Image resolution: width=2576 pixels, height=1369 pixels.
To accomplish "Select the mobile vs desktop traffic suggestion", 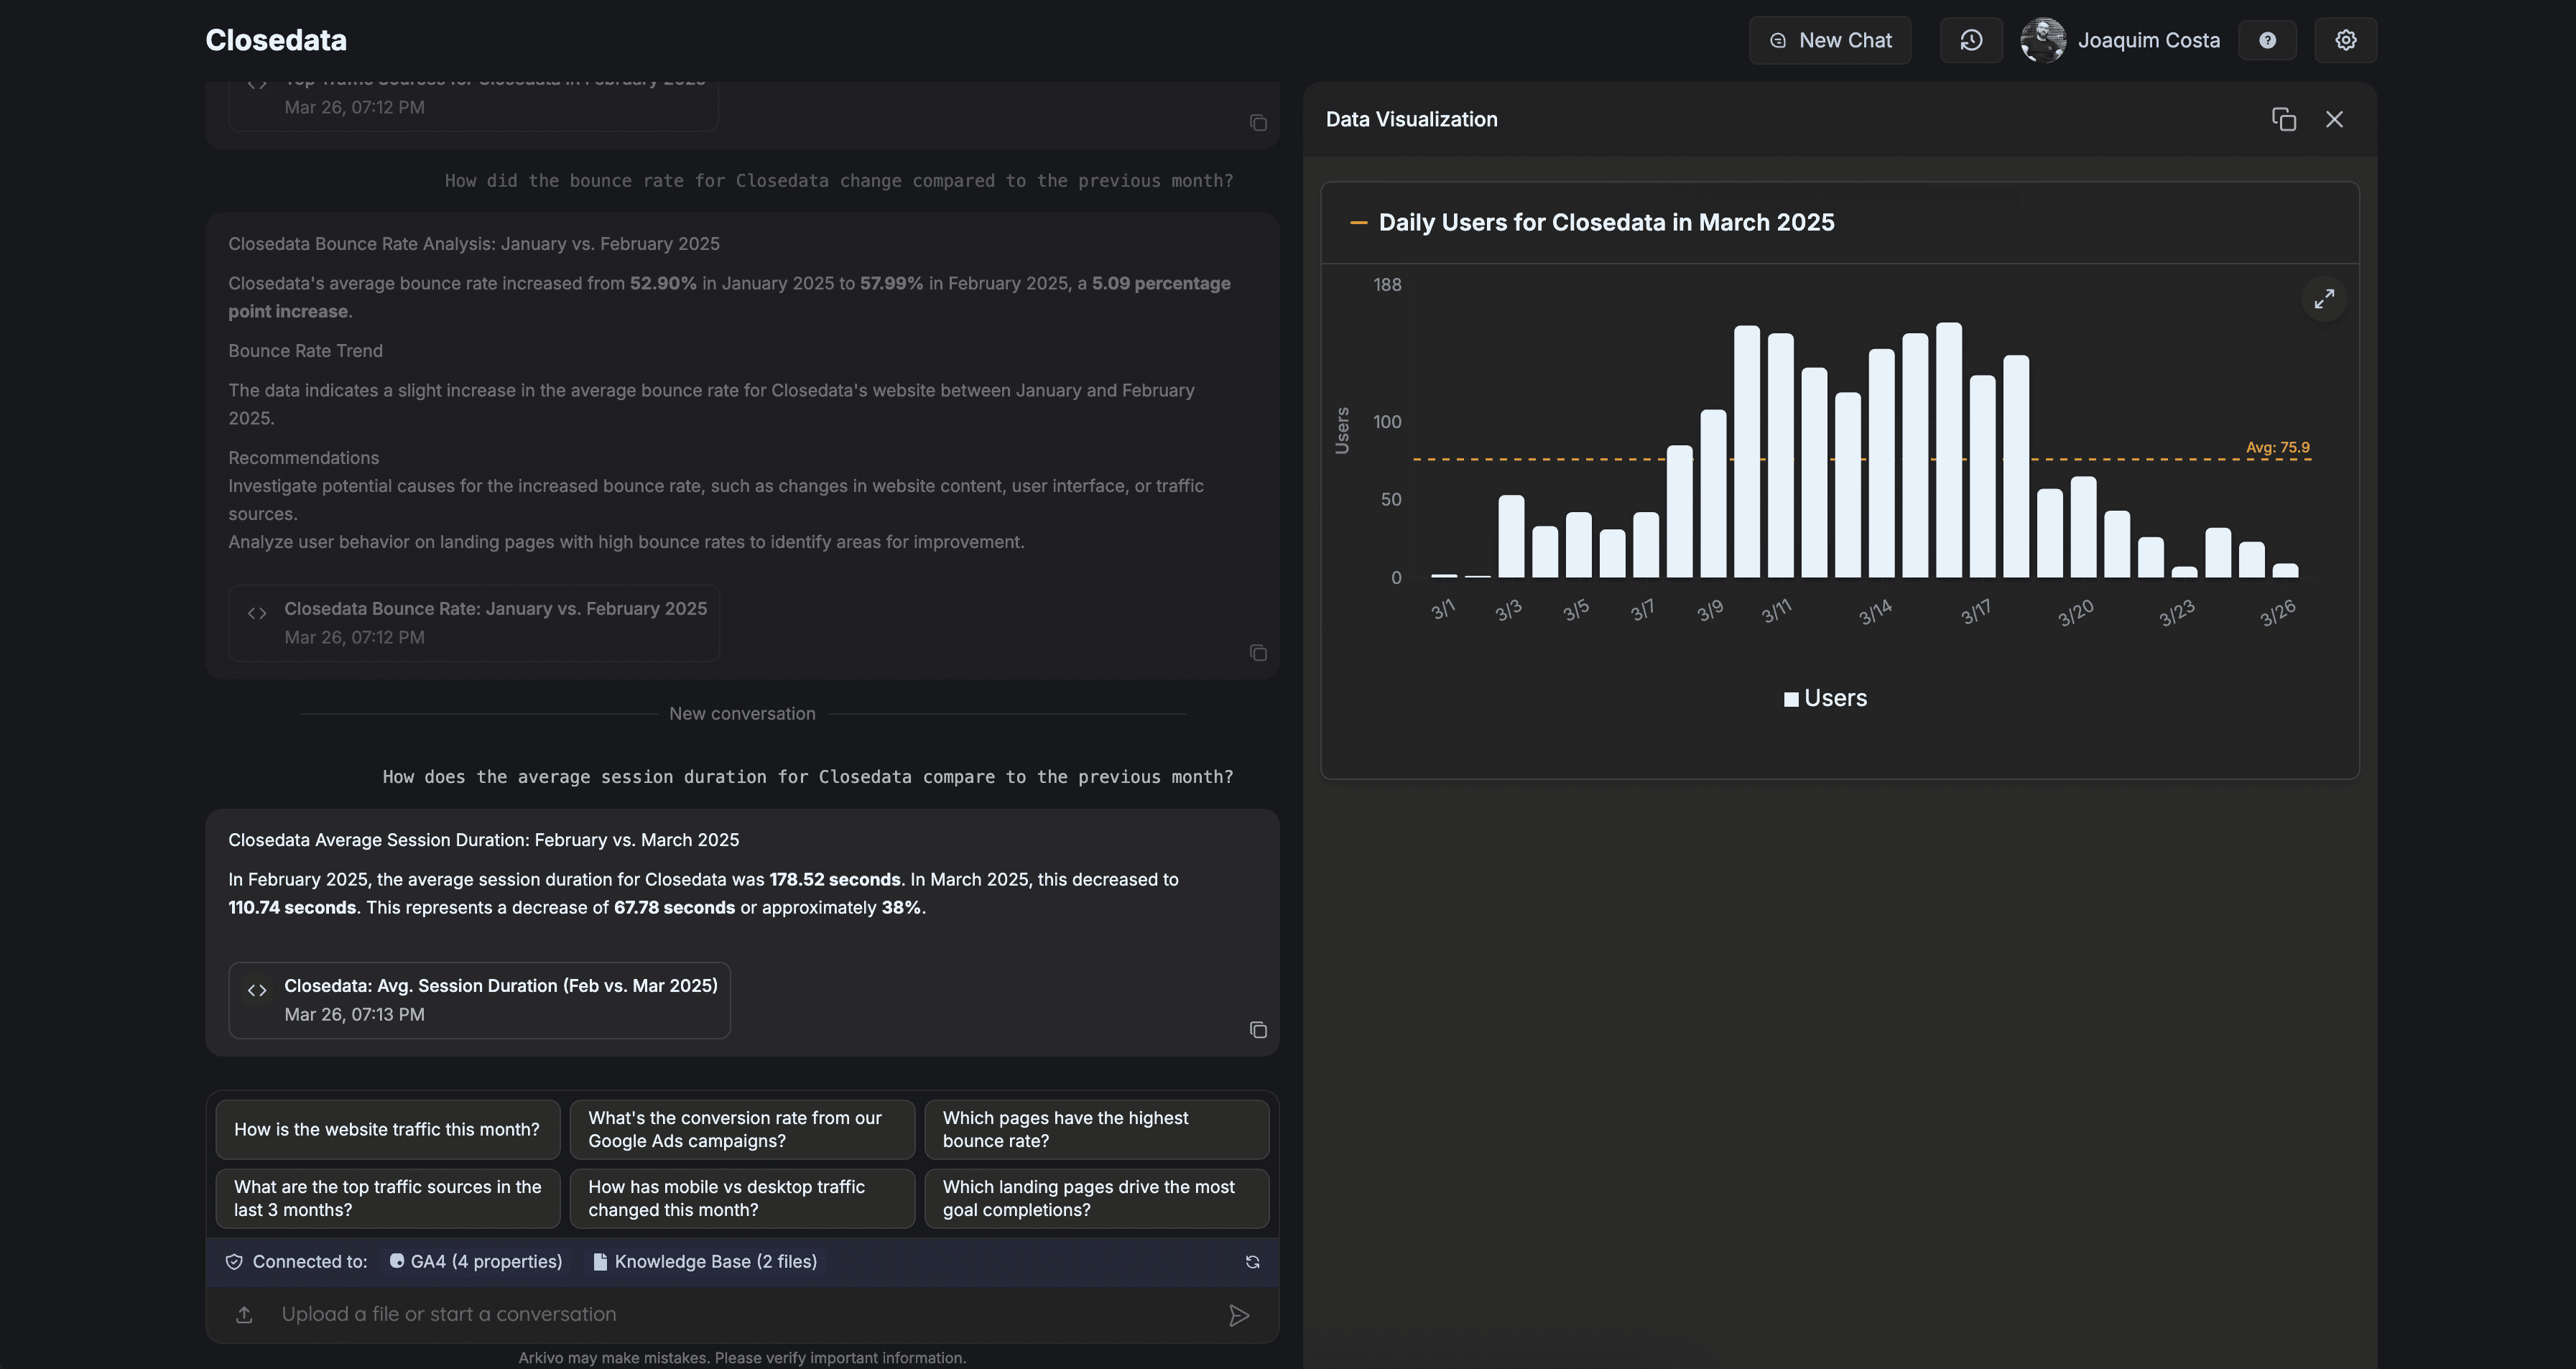I will point(742,1198).
